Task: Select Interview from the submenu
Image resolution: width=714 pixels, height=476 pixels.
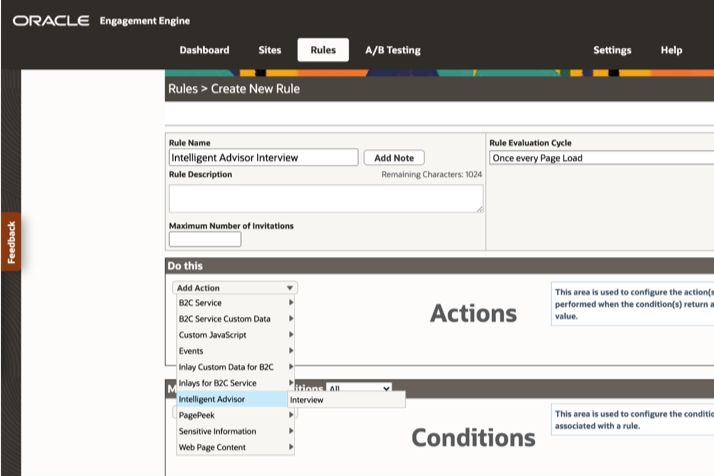Action: pos(346,400)
